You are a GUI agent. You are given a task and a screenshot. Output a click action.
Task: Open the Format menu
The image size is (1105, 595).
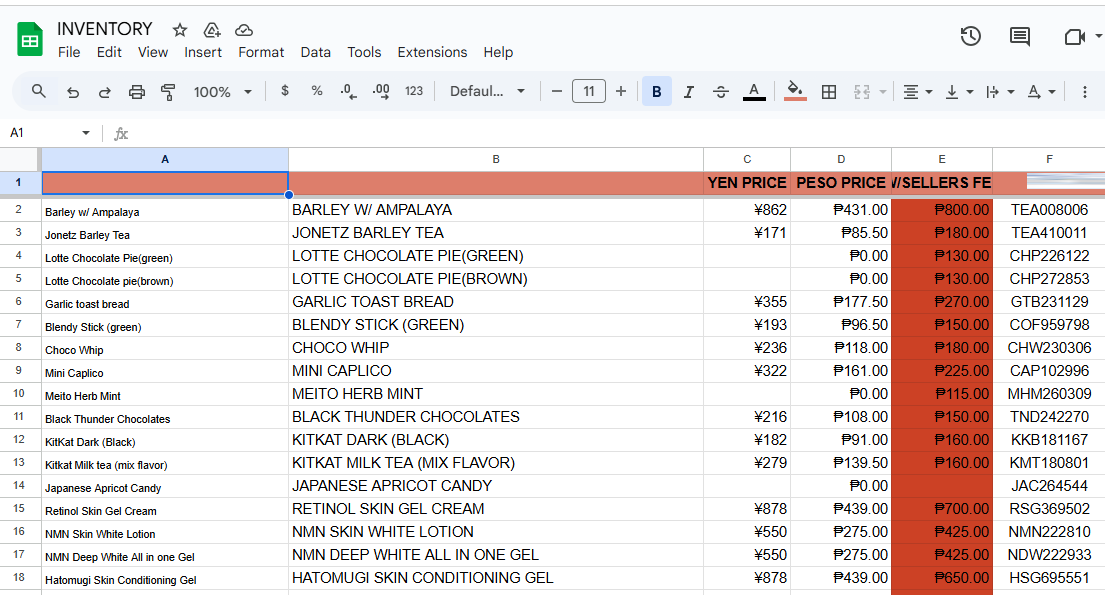pos(261,52)
